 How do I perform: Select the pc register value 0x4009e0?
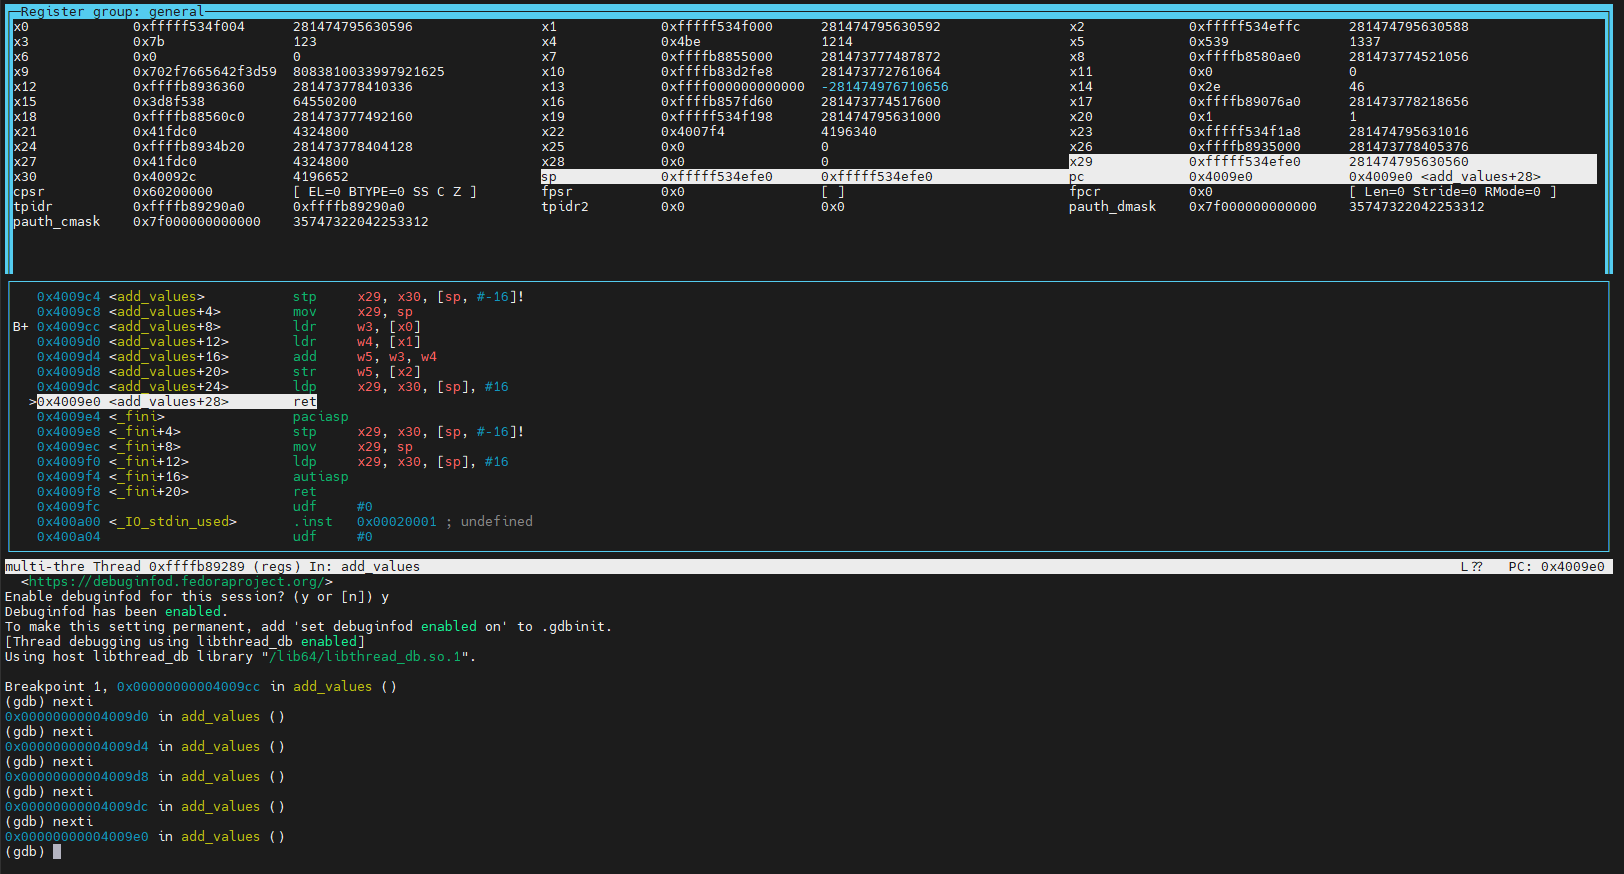1220,177
